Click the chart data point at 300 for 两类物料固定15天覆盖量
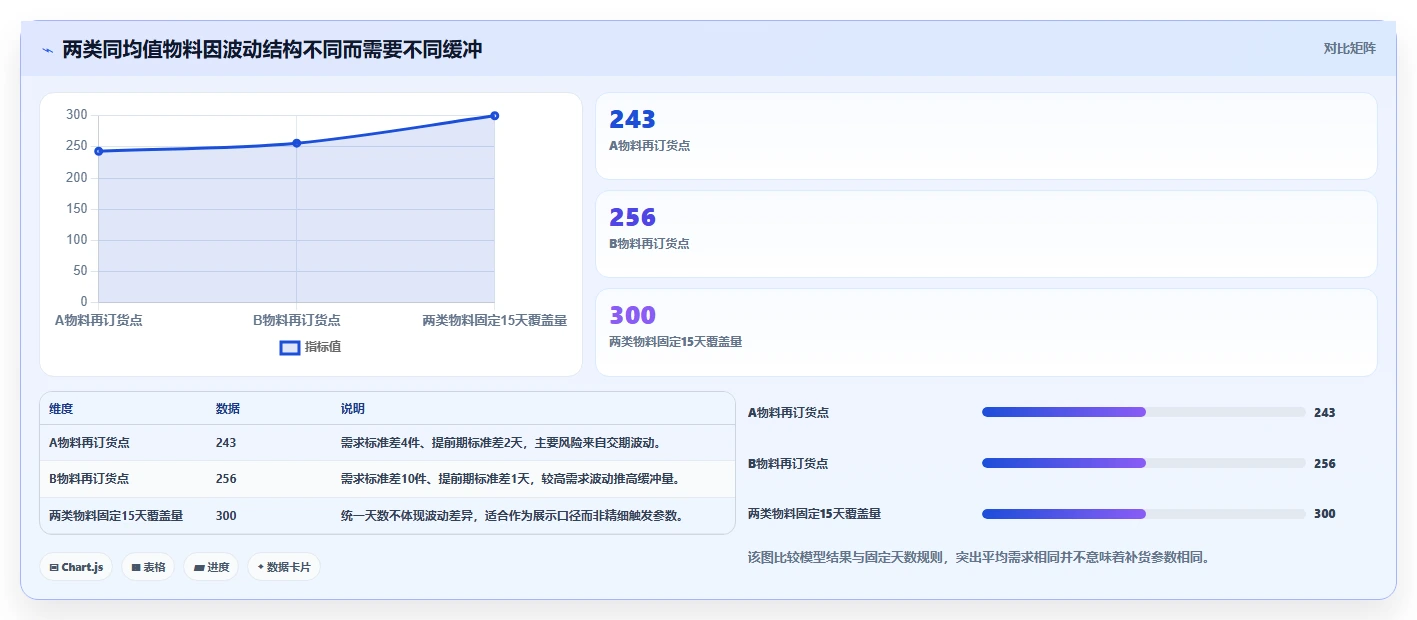This screenshot has height=620, width=1417. [x=495, y=116]
